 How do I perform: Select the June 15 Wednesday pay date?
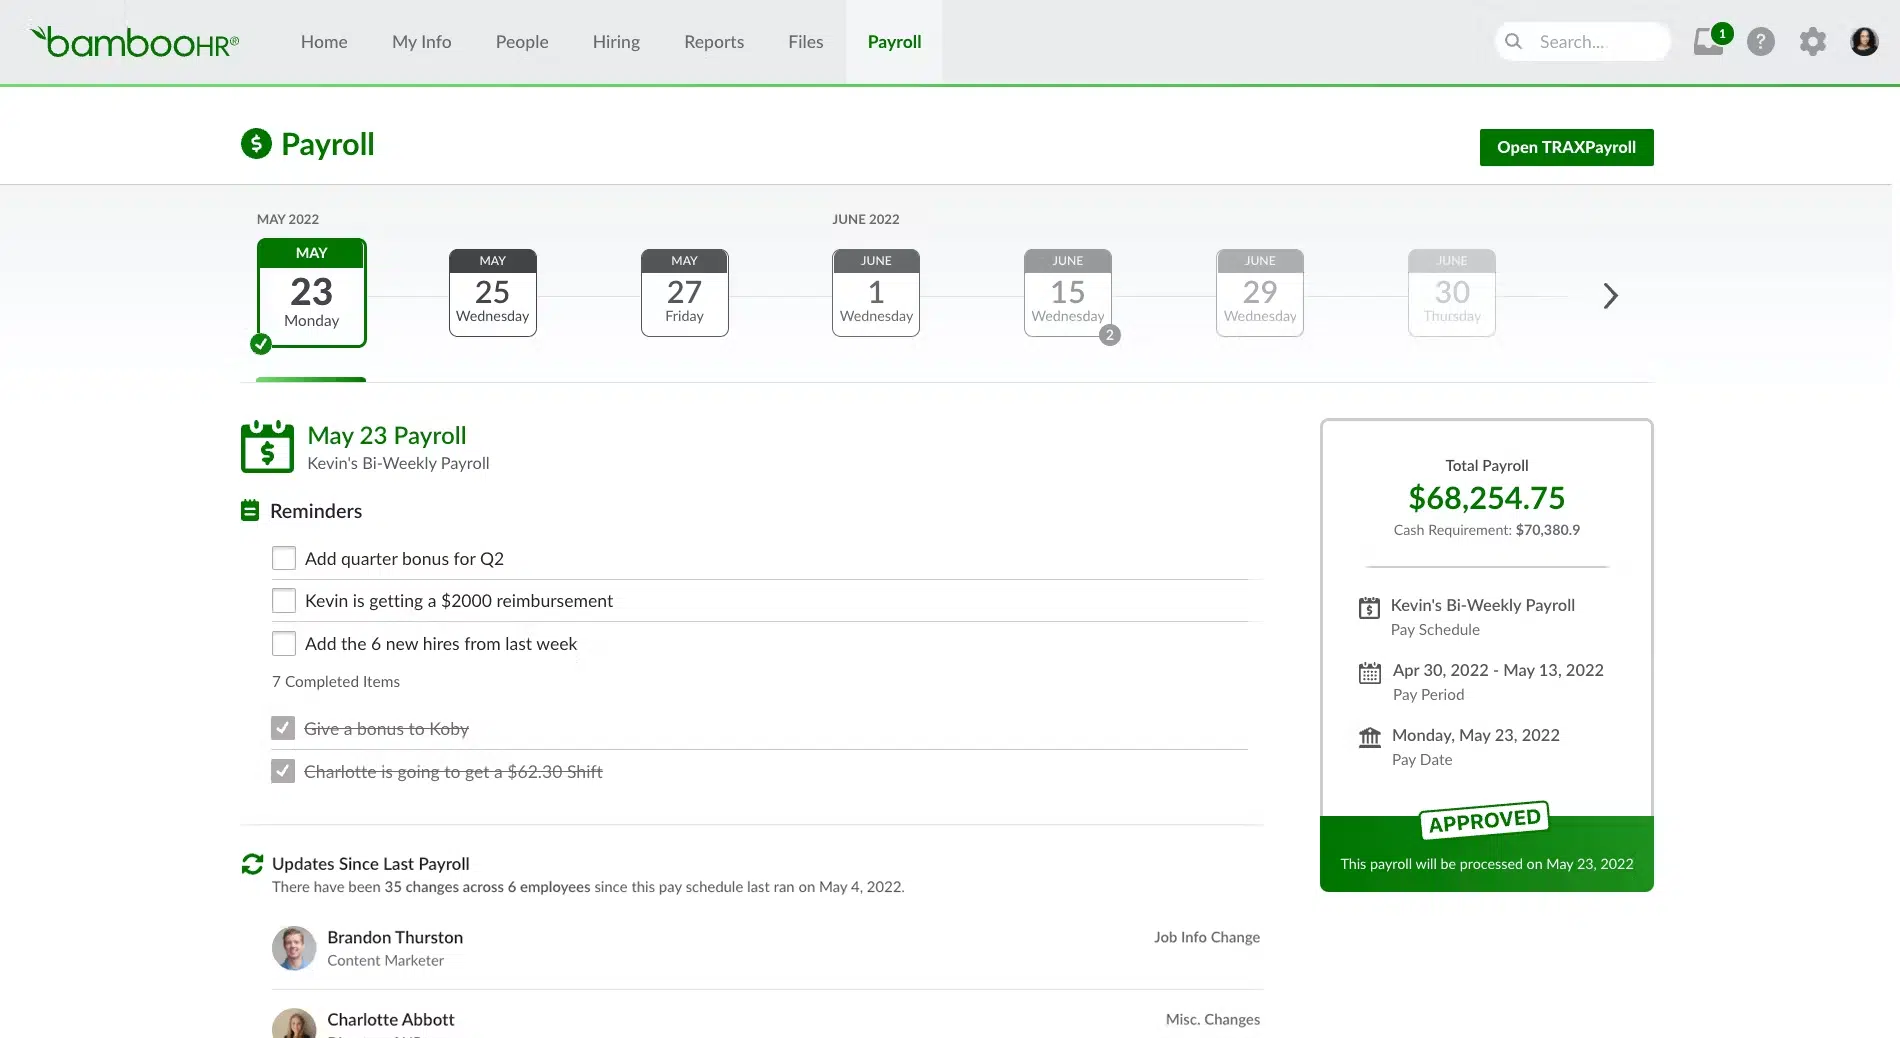point(1068,293)
